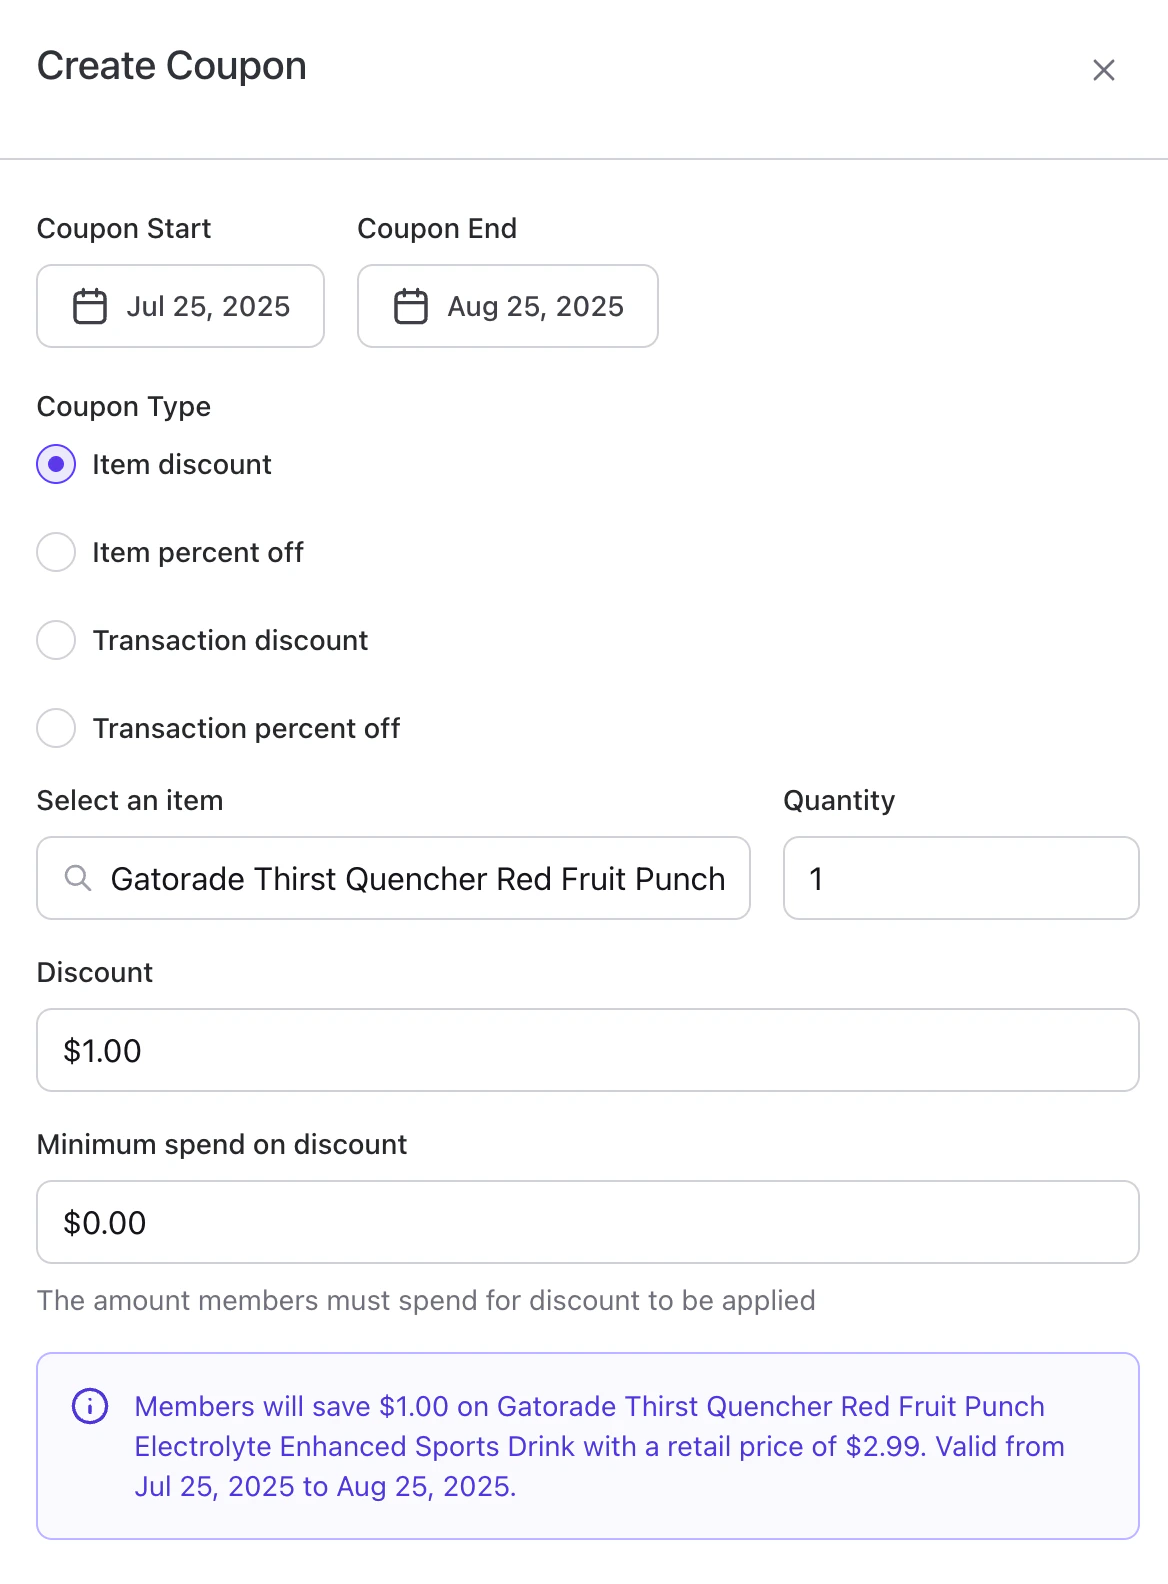This screenshot has width=1168, height=1584.
Task: Close the Create Coupon dialog
Action: [1103, 70]
